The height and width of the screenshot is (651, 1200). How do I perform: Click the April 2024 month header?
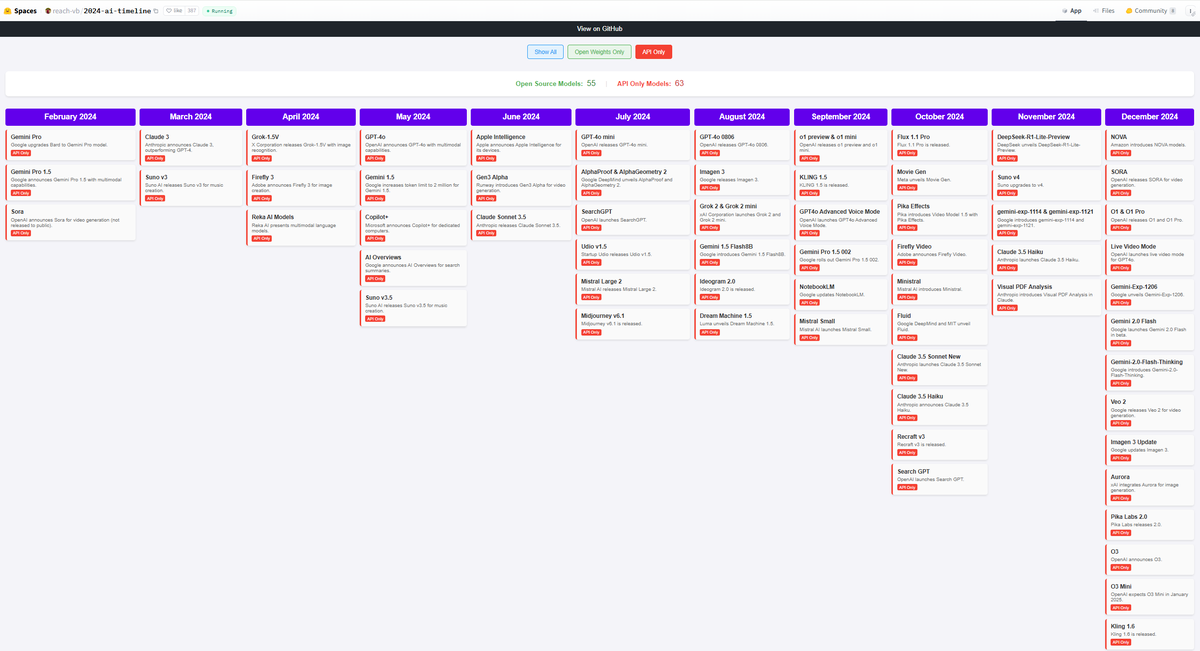point(301,117)
